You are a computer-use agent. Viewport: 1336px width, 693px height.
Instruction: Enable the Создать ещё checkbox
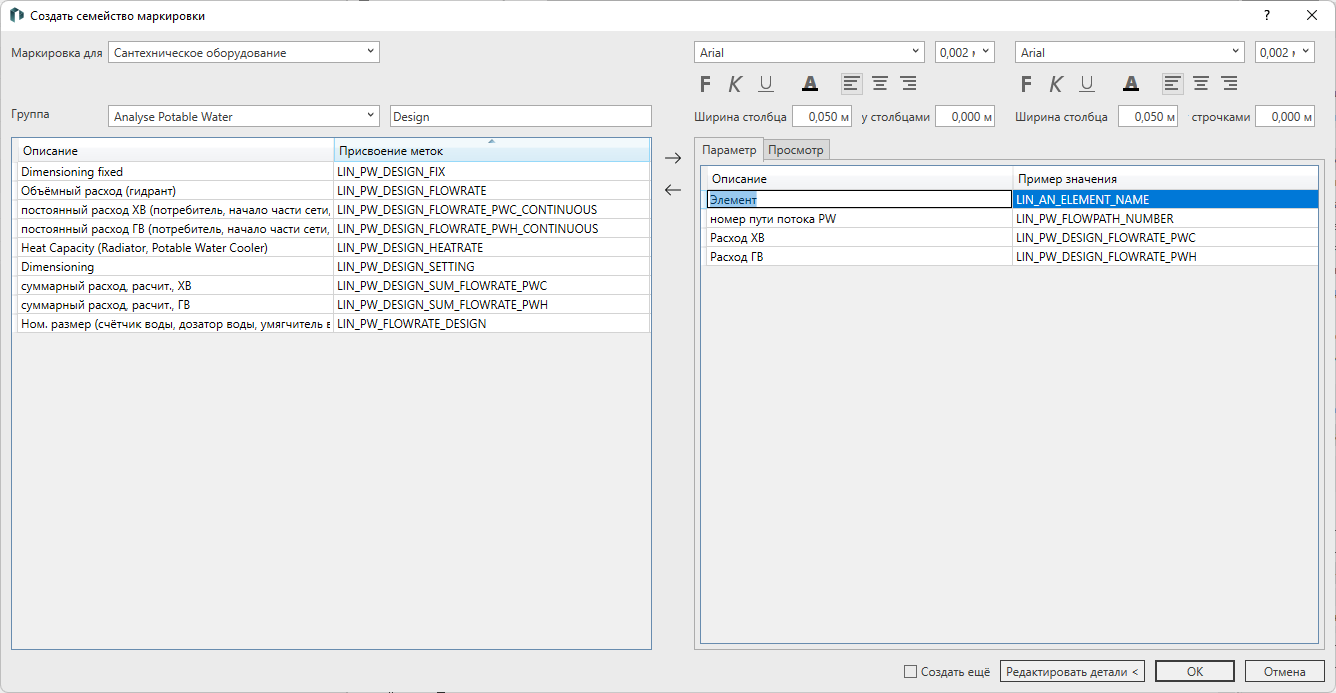[x=909, y=672]
